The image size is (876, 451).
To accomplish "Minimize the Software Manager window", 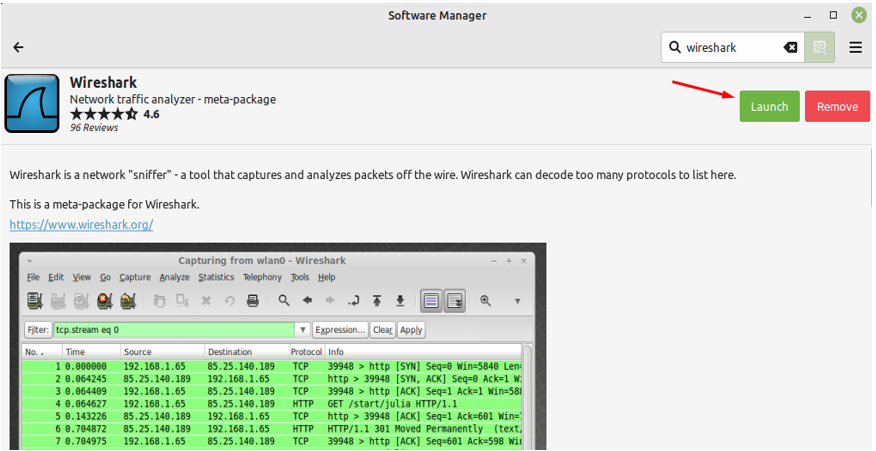I will [807, 15].
